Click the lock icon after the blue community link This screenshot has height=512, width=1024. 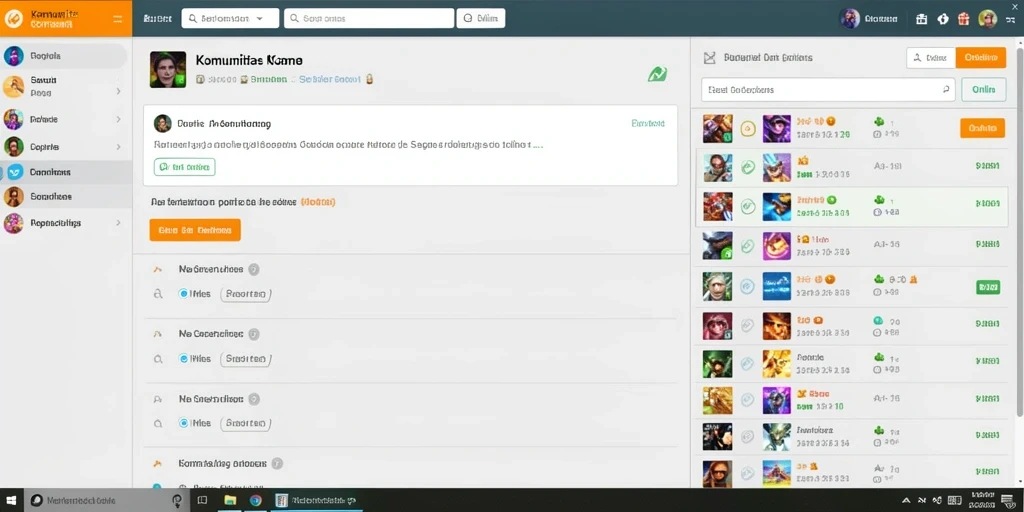click(369, 80)
